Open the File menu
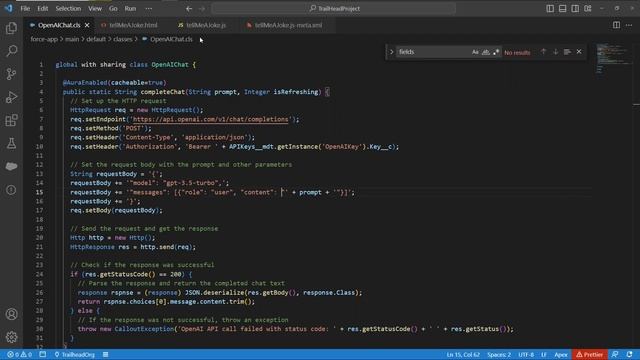The width and height of the screenshot is (640, 360). (x=25, y=9)
